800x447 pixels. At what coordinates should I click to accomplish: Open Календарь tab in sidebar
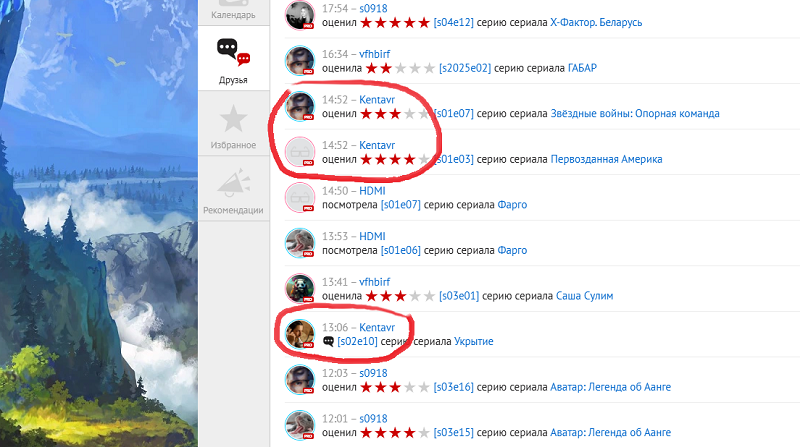[x=233, y=12]
